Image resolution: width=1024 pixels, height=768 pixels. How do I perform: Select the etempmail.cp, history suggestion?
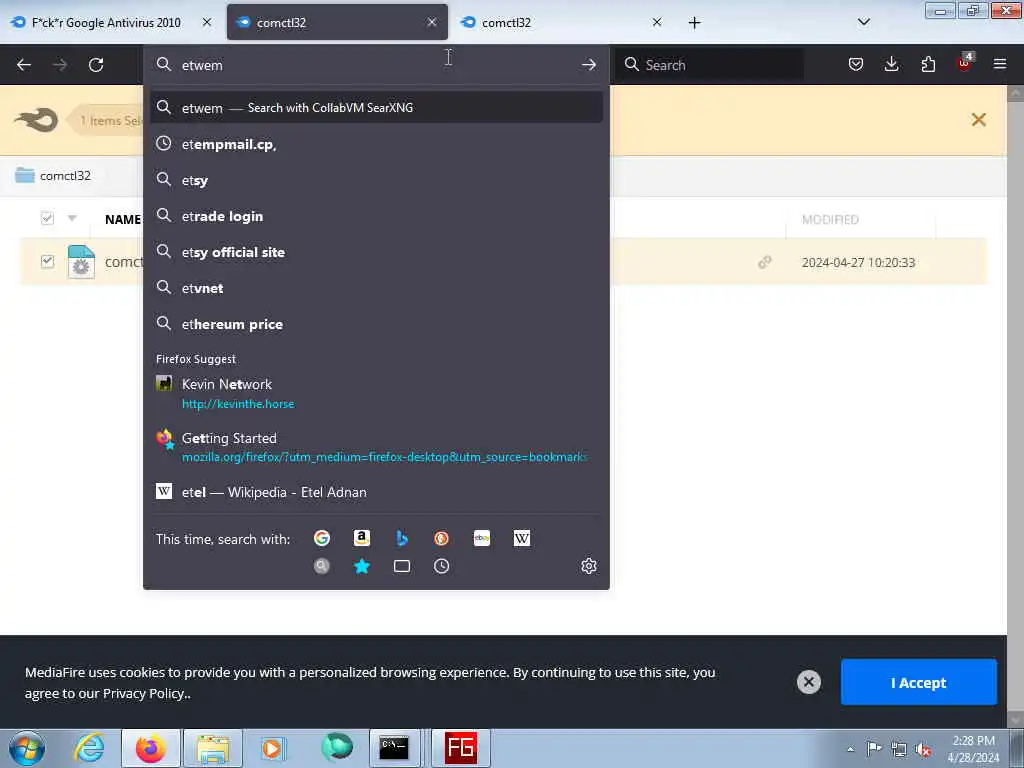[x=376, y=144]
